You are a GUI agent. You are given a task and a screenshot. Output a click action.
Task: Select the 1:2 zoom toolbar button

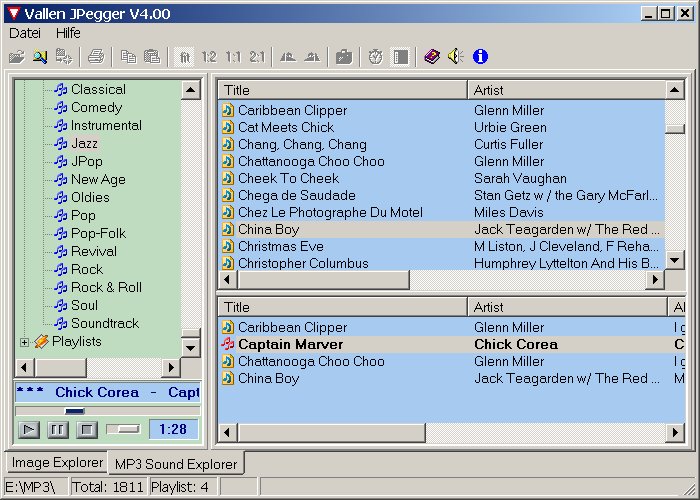tap(208, 57)
